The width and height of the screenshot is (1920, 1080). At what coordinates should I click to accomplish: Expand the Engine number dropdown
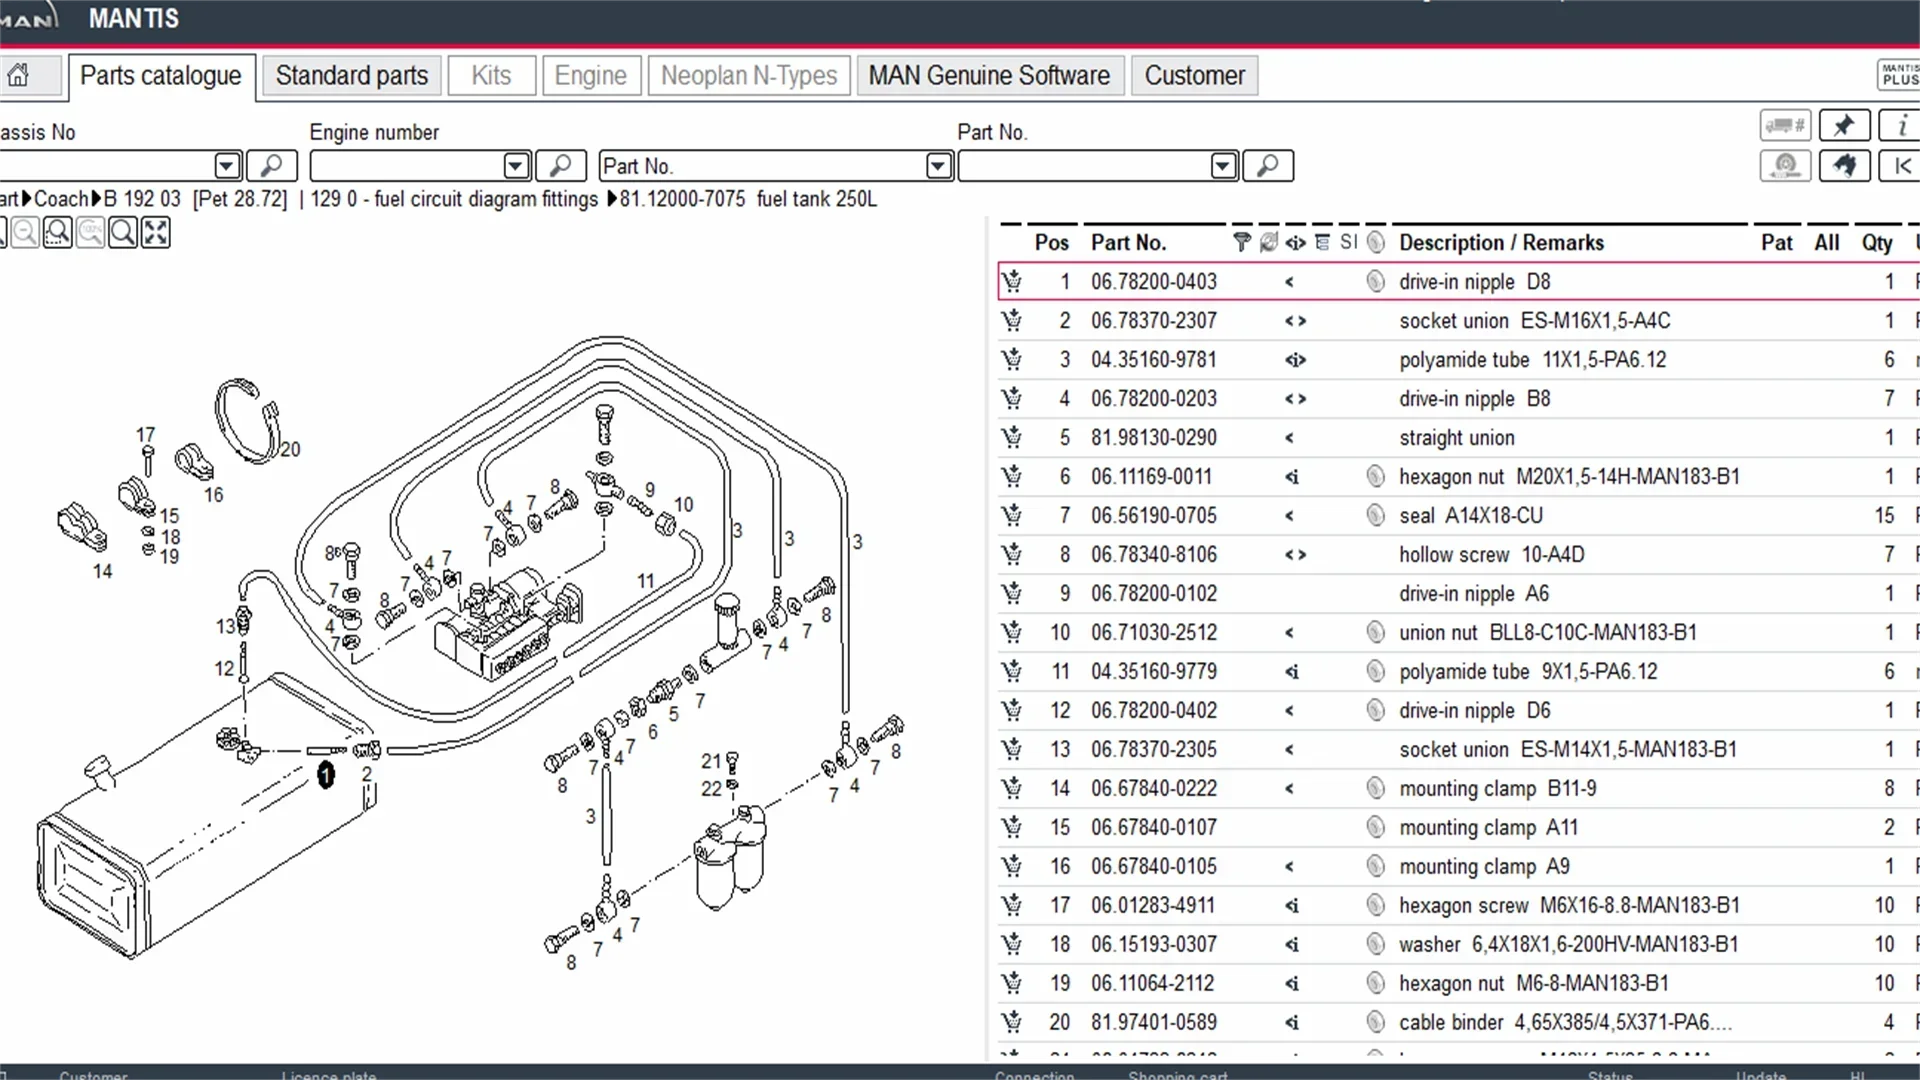pos(516,166)
